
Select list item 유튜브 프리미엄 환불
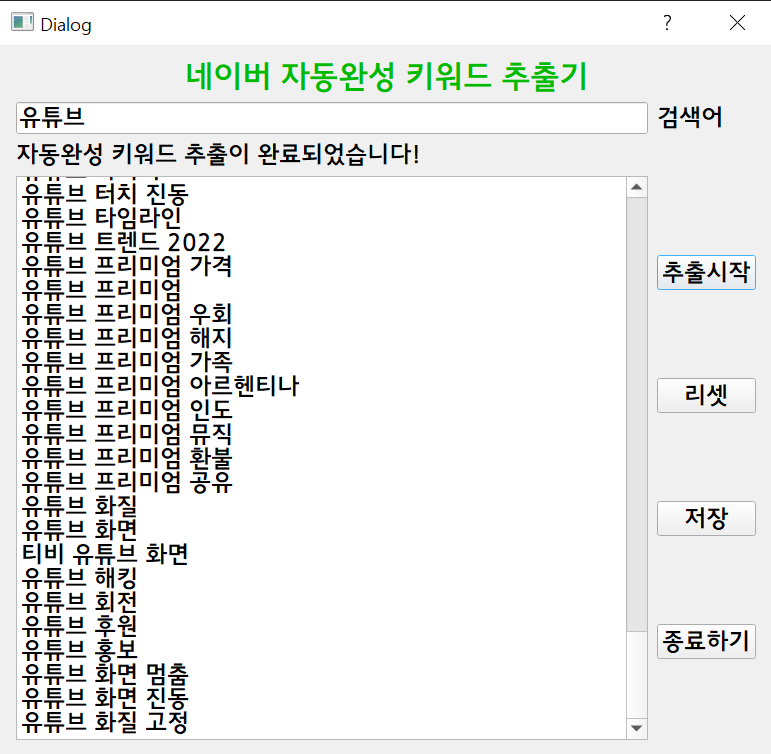pos(127,458)
